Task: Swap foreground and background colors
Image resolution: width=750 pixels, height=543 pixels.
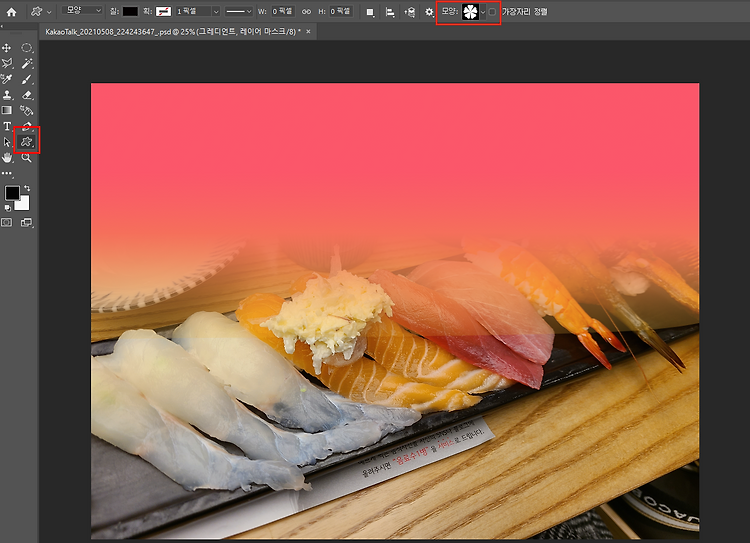Action: (x=27, y=188)
